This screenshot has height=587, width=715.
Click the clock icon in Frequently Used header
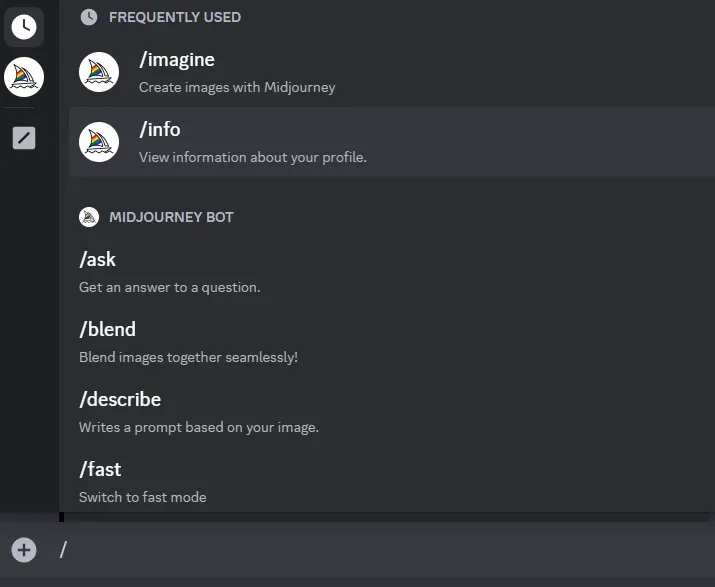click(x=89, y=17)
